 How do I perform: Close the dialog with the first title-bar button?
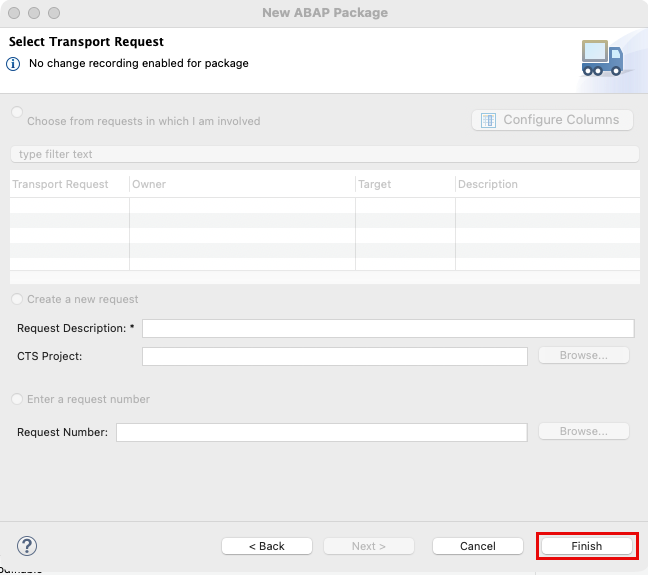pyautogui.click(x=14, y=13)
